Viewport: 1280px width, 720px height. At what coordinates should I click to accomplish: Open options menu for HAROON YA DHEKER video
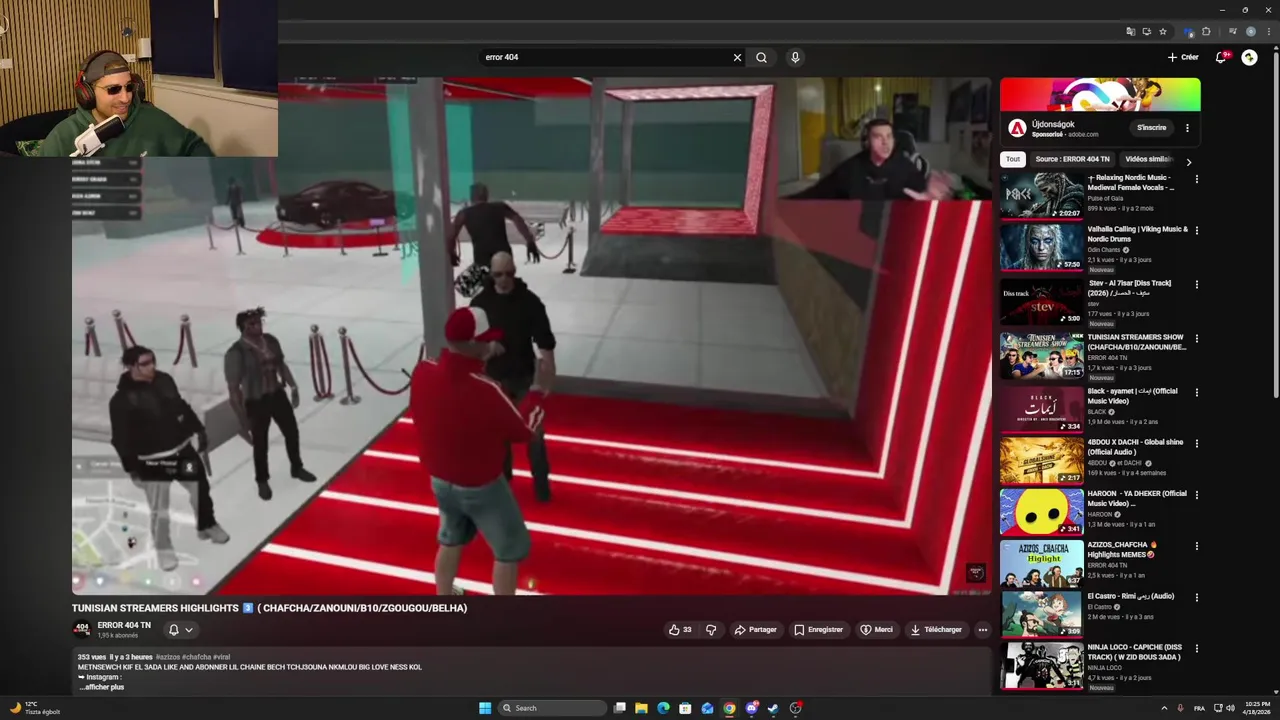coord(1196,495)
